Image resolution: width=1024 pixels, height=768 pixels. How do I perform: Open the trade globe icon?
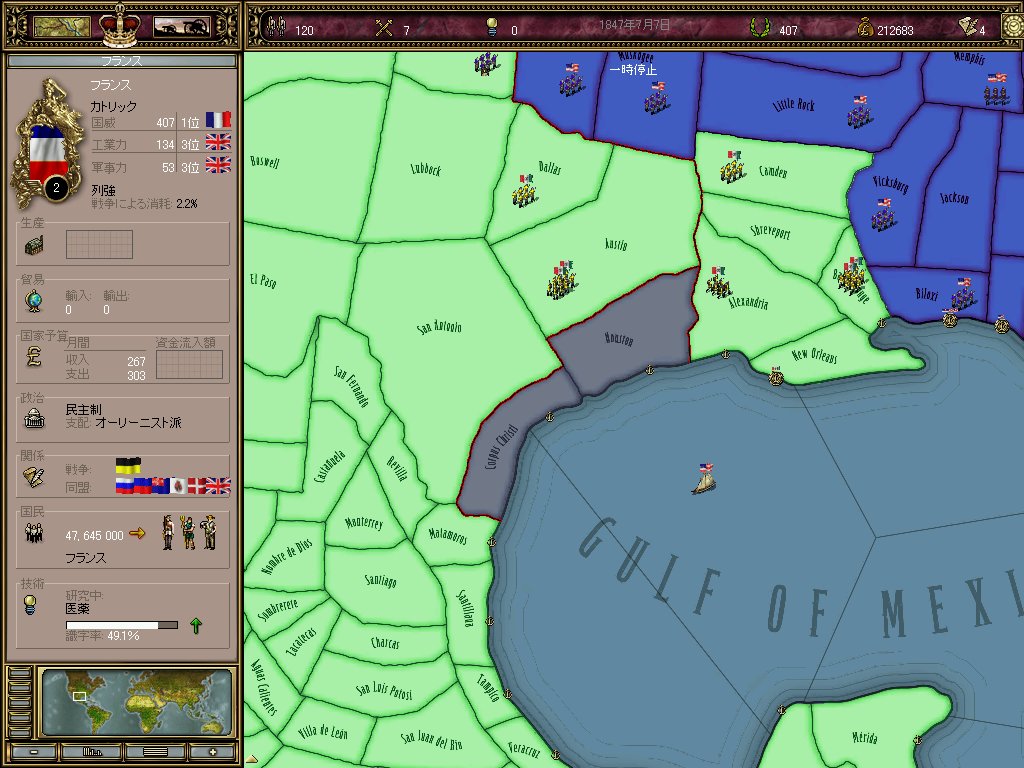[33, 300]
